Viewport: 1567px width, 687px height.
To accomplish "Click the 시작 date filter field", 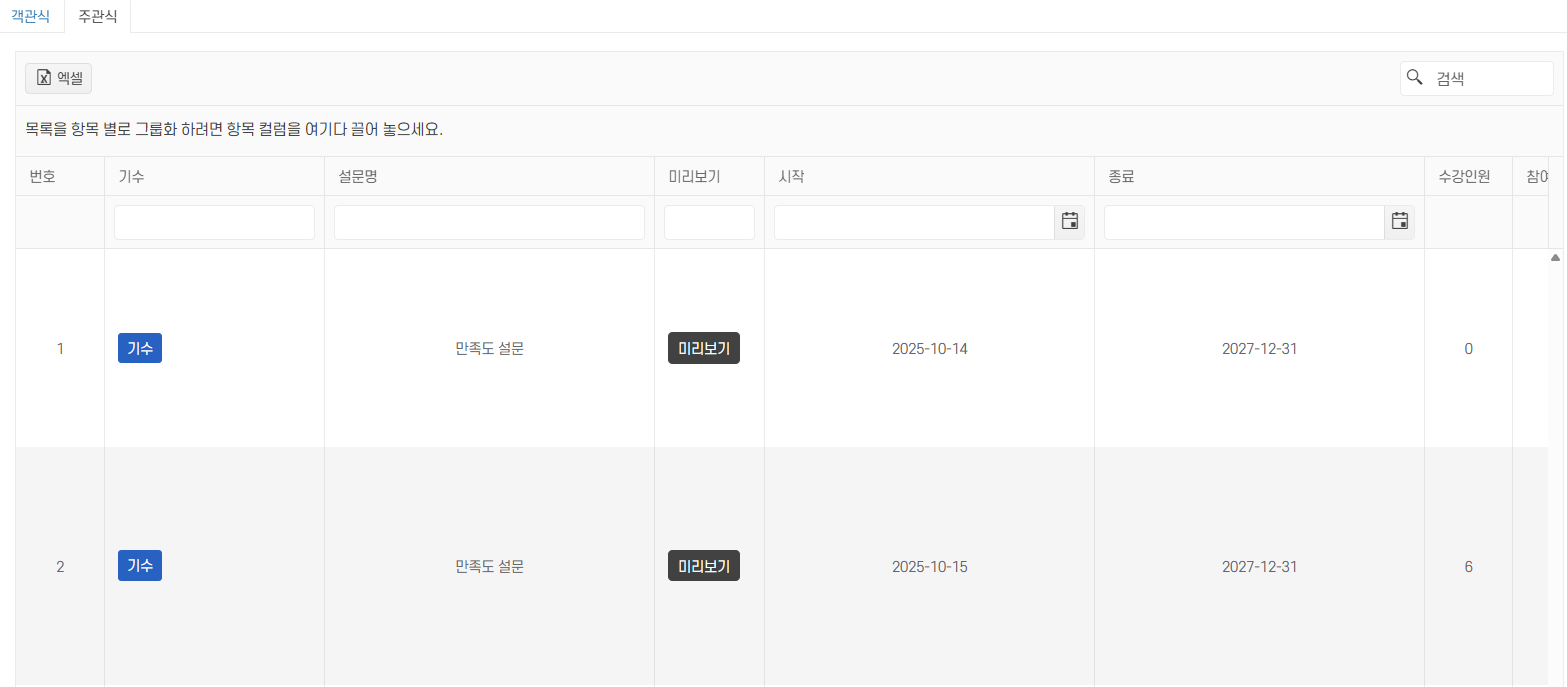I will click(x=914, y=222).
